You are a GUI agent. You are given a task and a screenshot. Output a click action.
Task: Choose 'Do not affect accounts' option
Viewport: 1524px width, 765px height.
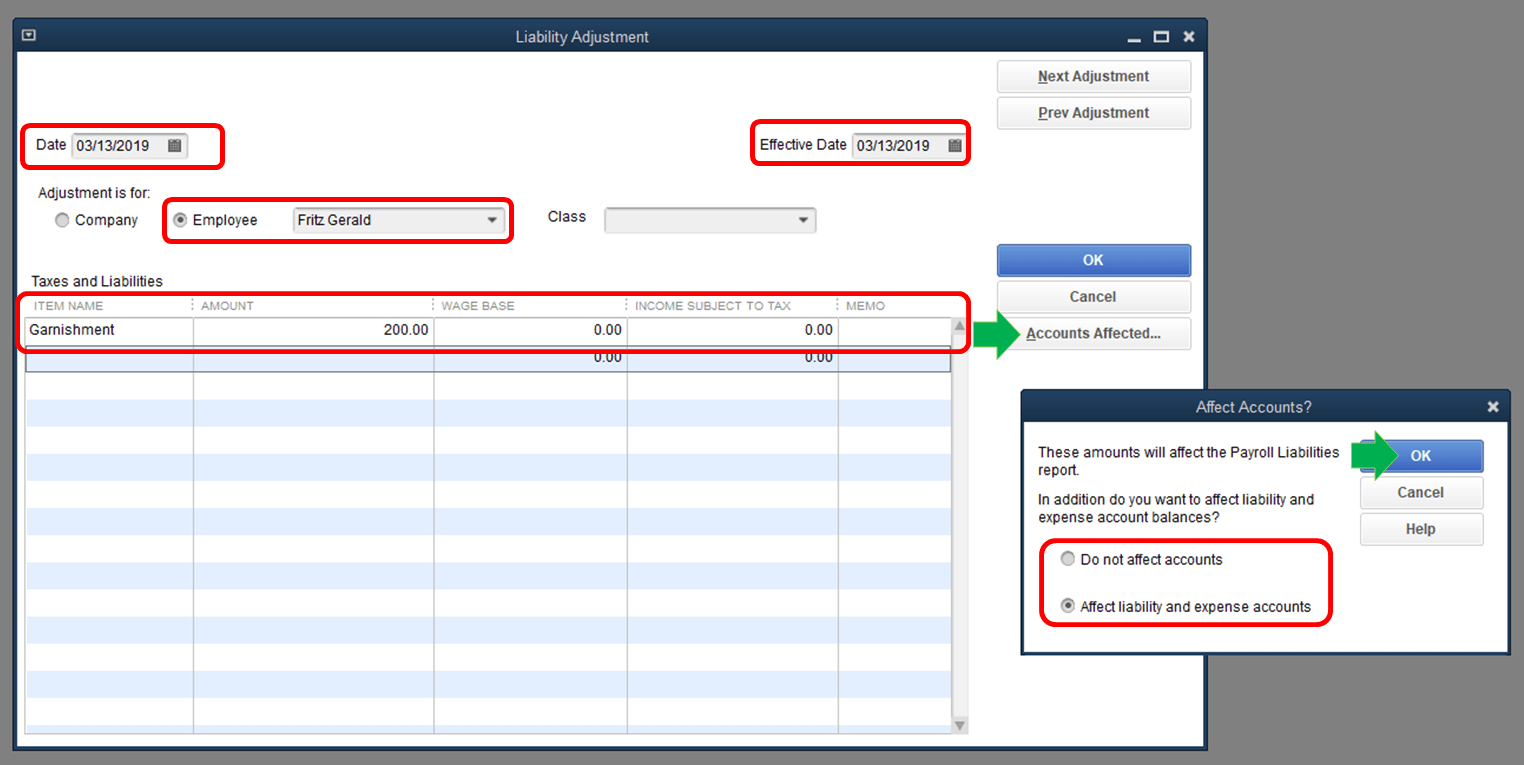[x=1068, y=560]
